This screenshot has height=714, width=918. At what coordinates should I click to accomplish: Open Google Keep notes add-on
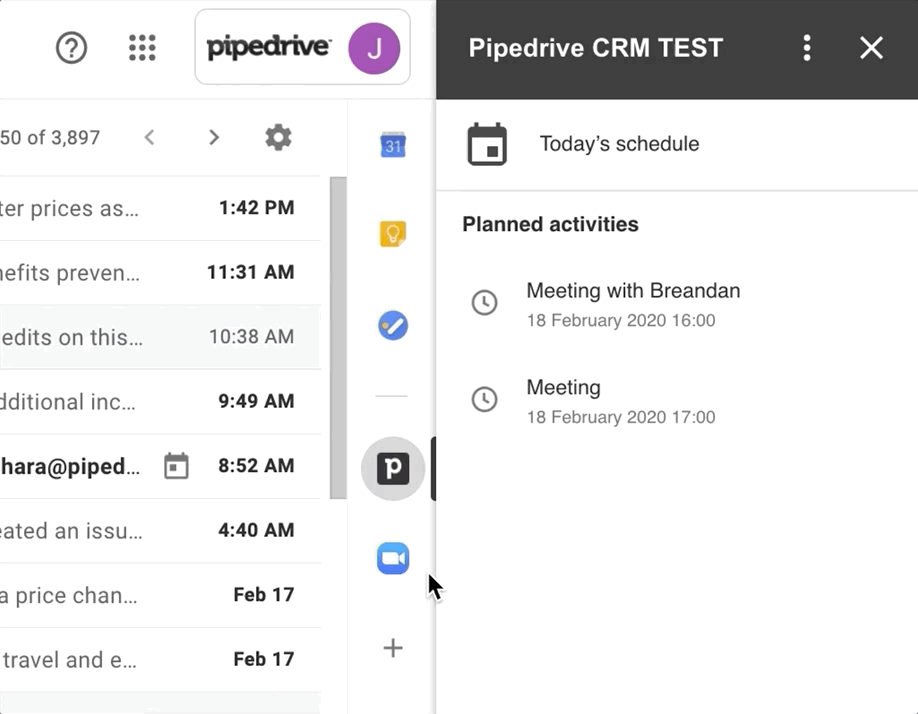pos(393,234)
